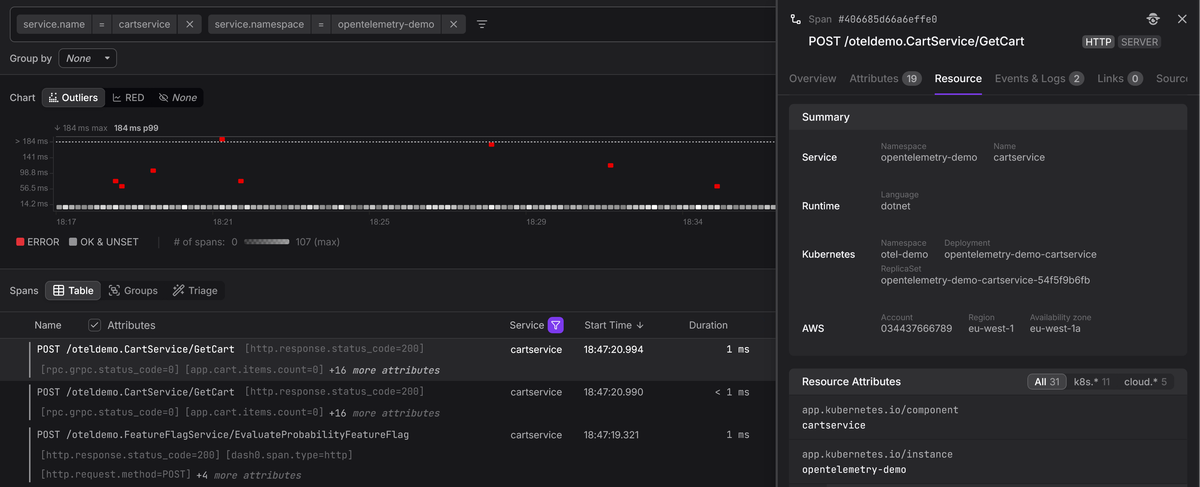Click the cartservice filter value

pos(144,24)
